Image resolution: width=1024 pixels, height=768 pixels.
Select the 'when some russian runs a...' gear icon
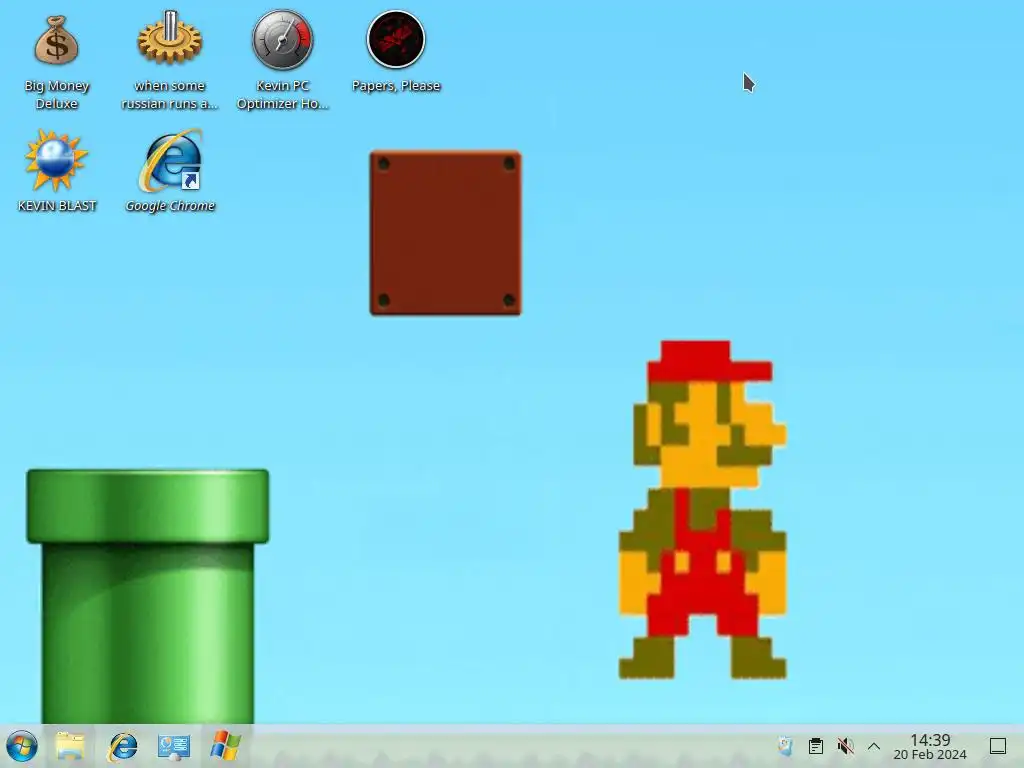[x=170, y=38]
